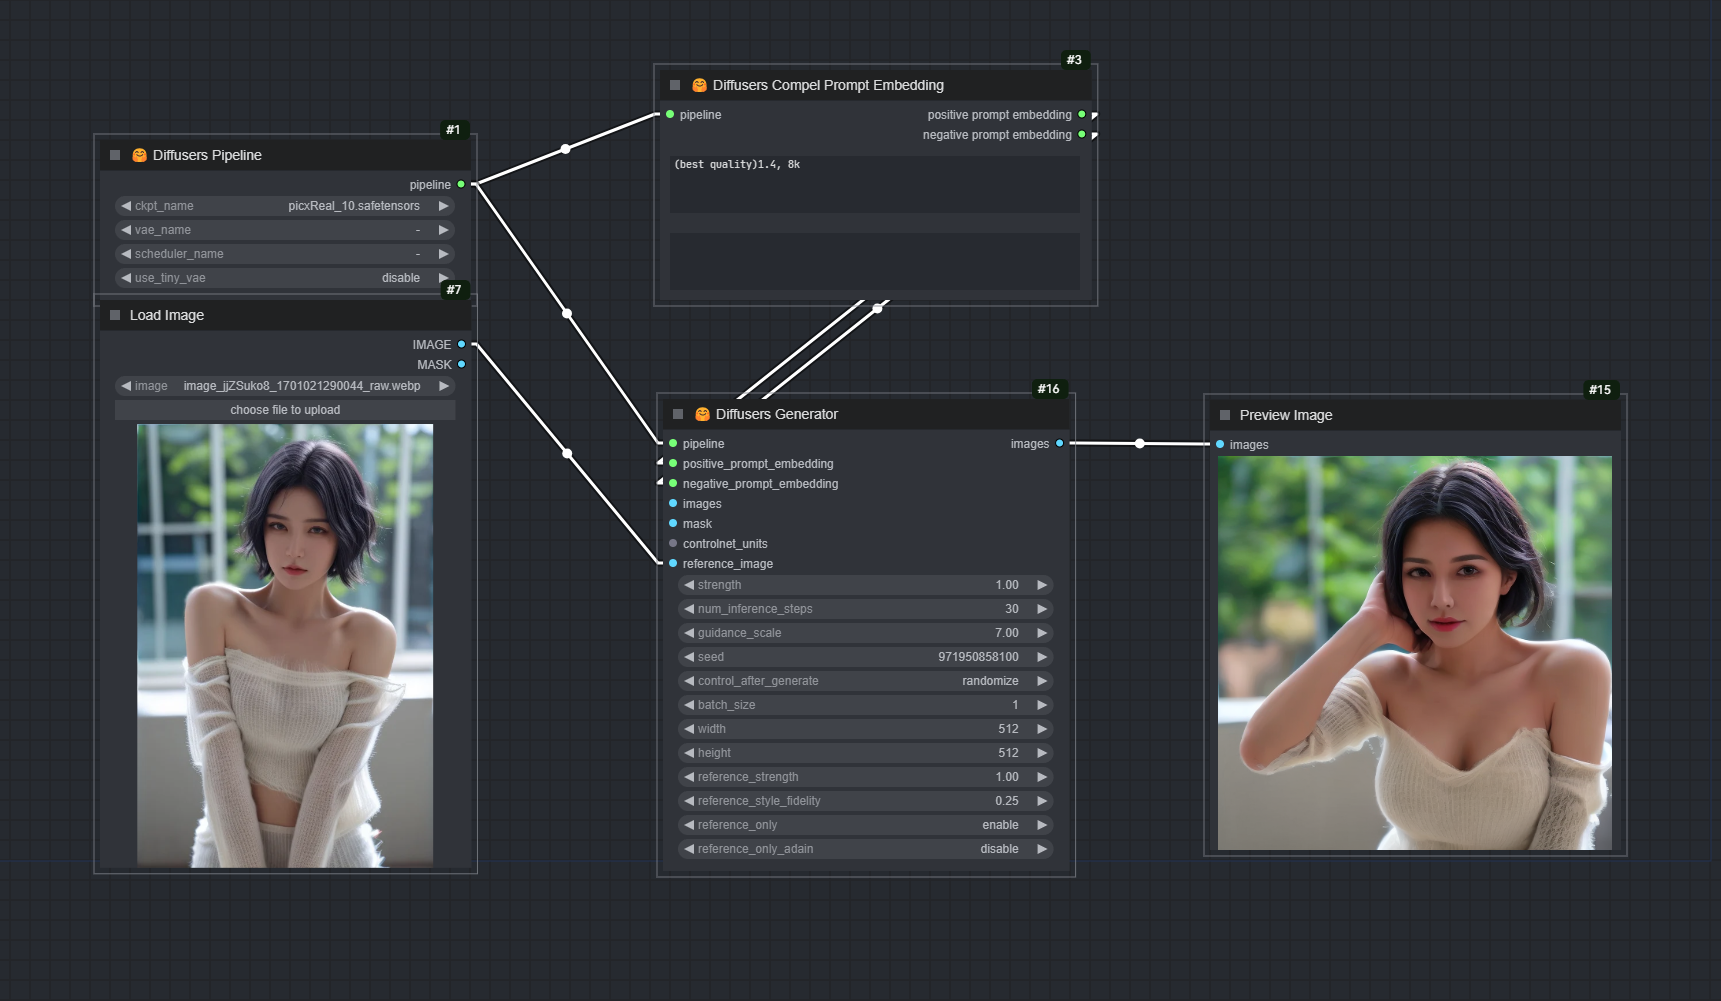Viewport: 1721px width, 1001px height.
Task: Select previous ckpt_name with left arrow
Action: pyautogui.click(x=126, y=206)
